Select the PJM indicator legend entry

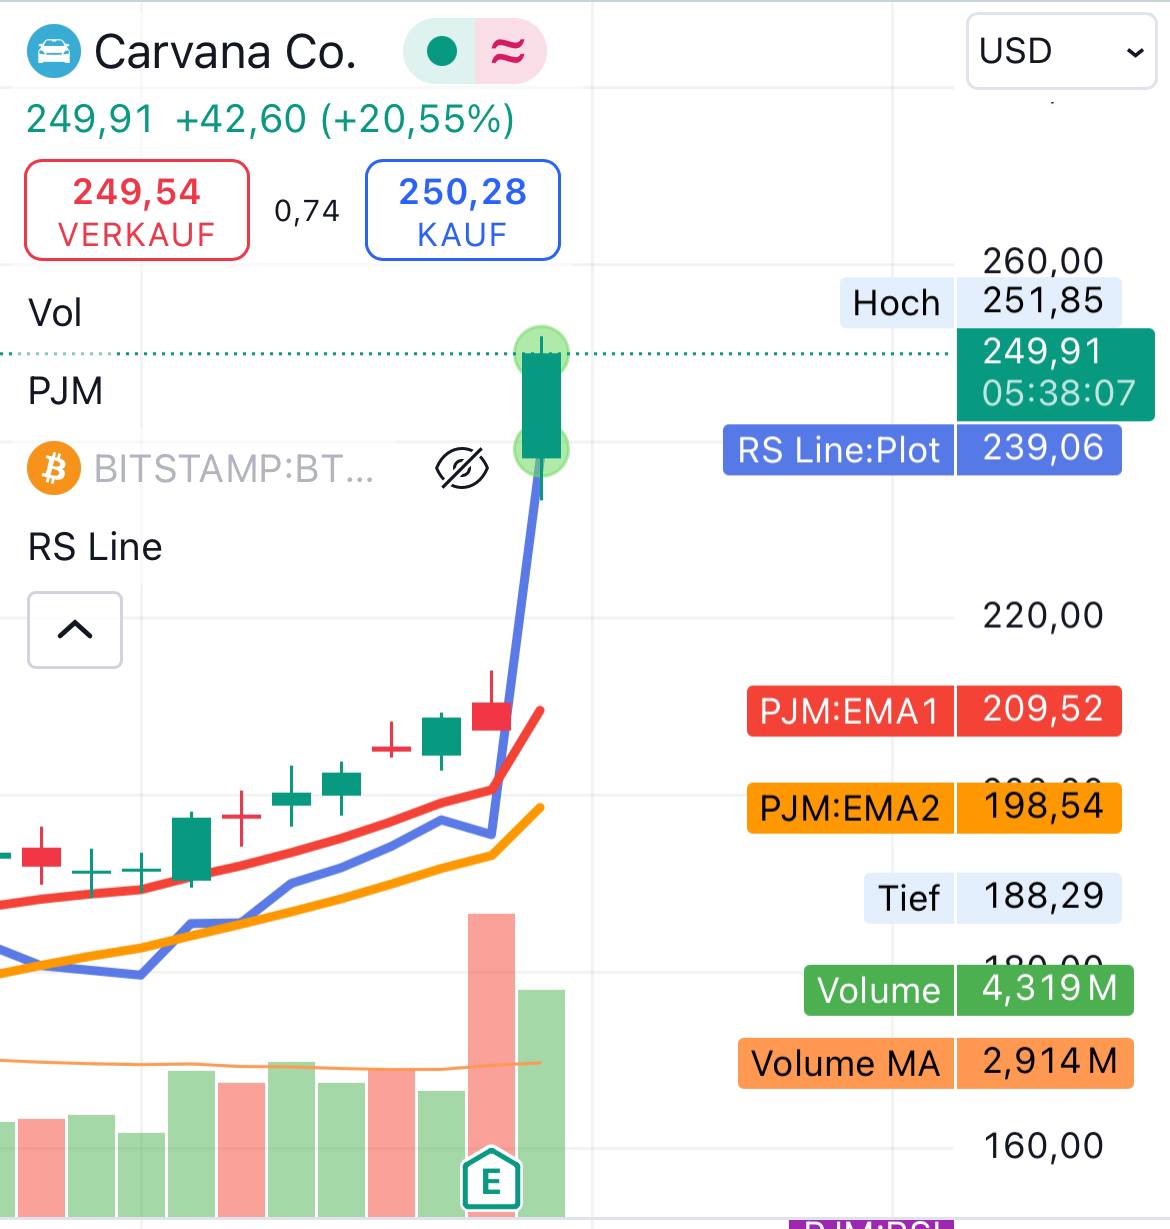click(65, 391)
